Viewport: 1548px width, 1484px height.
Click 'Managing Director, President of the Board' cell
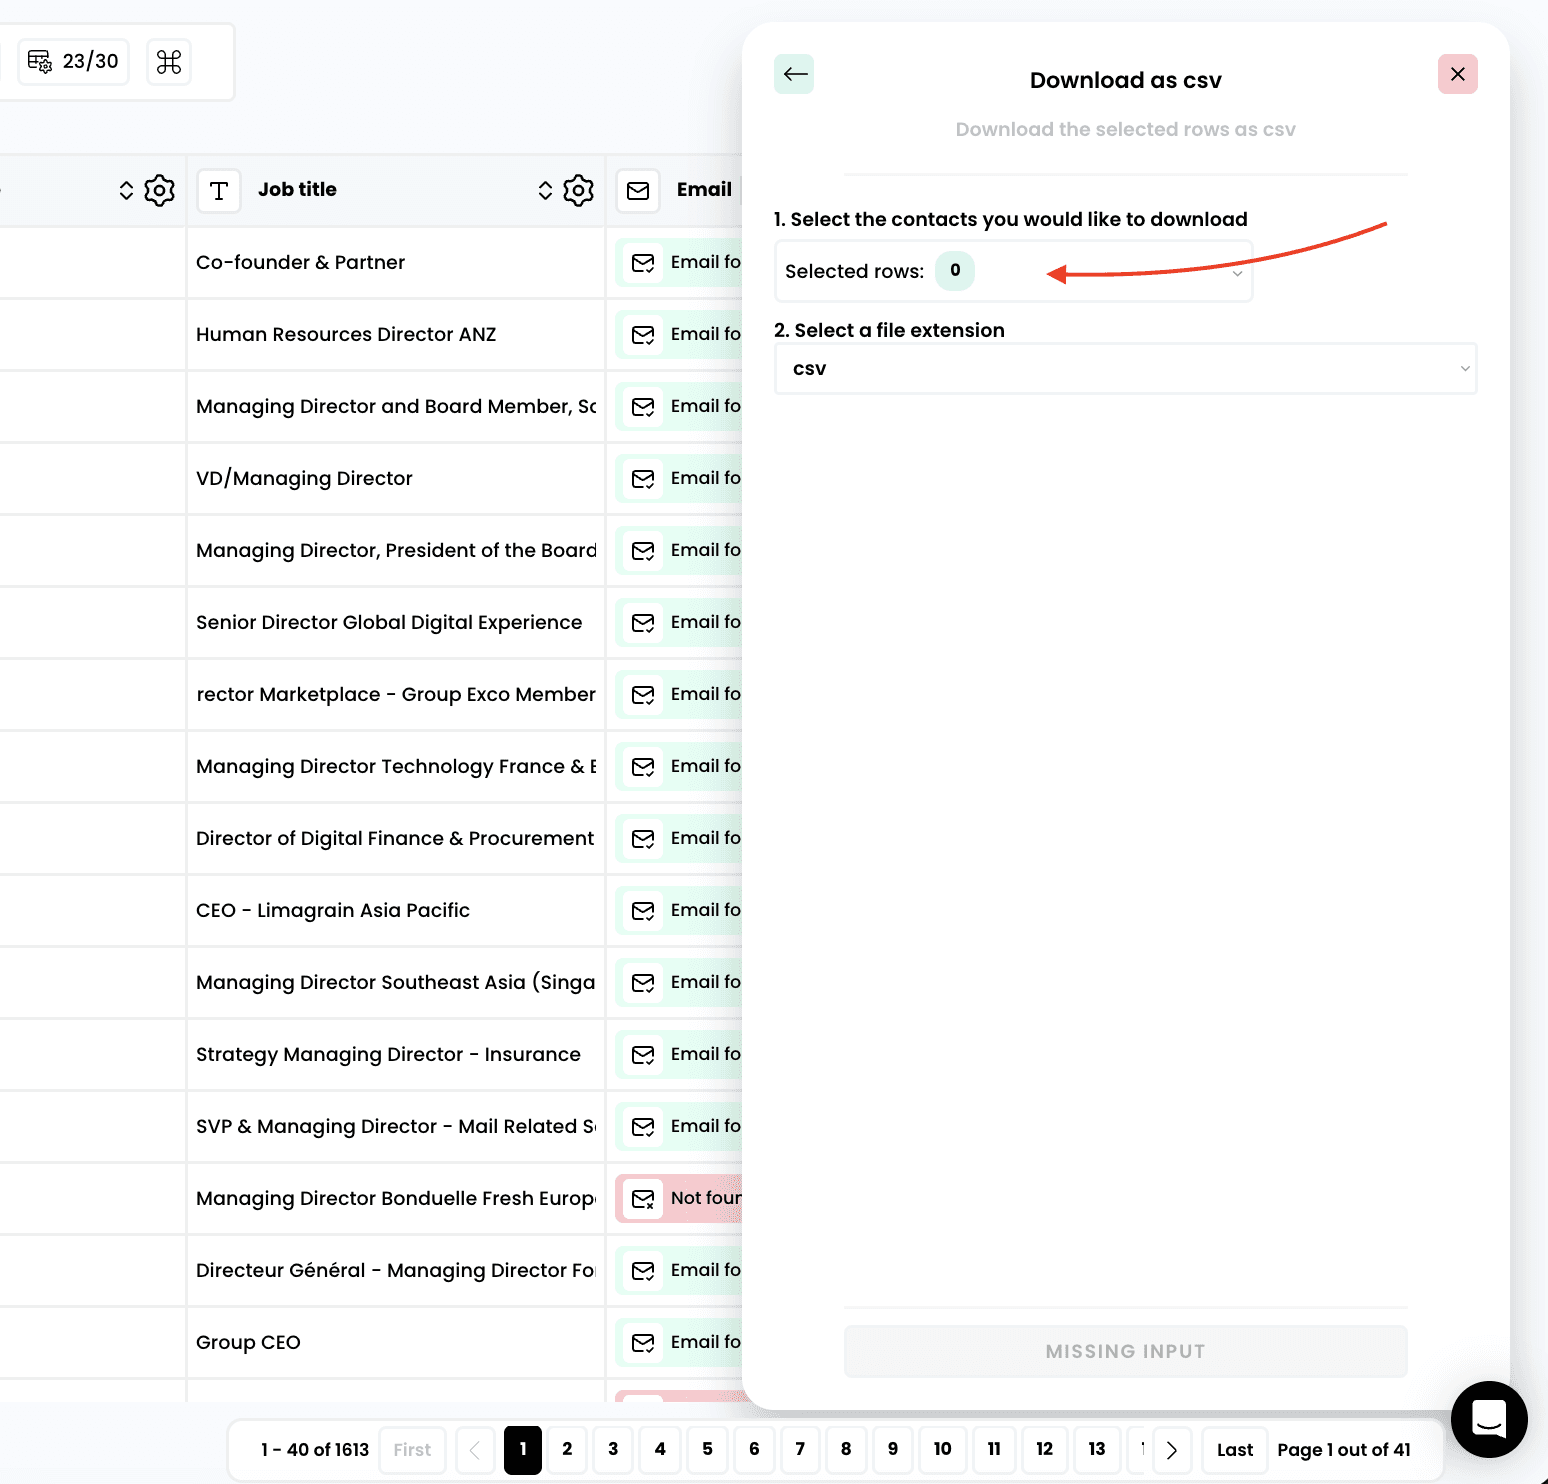pyautogui.click(x=396, y=551)
